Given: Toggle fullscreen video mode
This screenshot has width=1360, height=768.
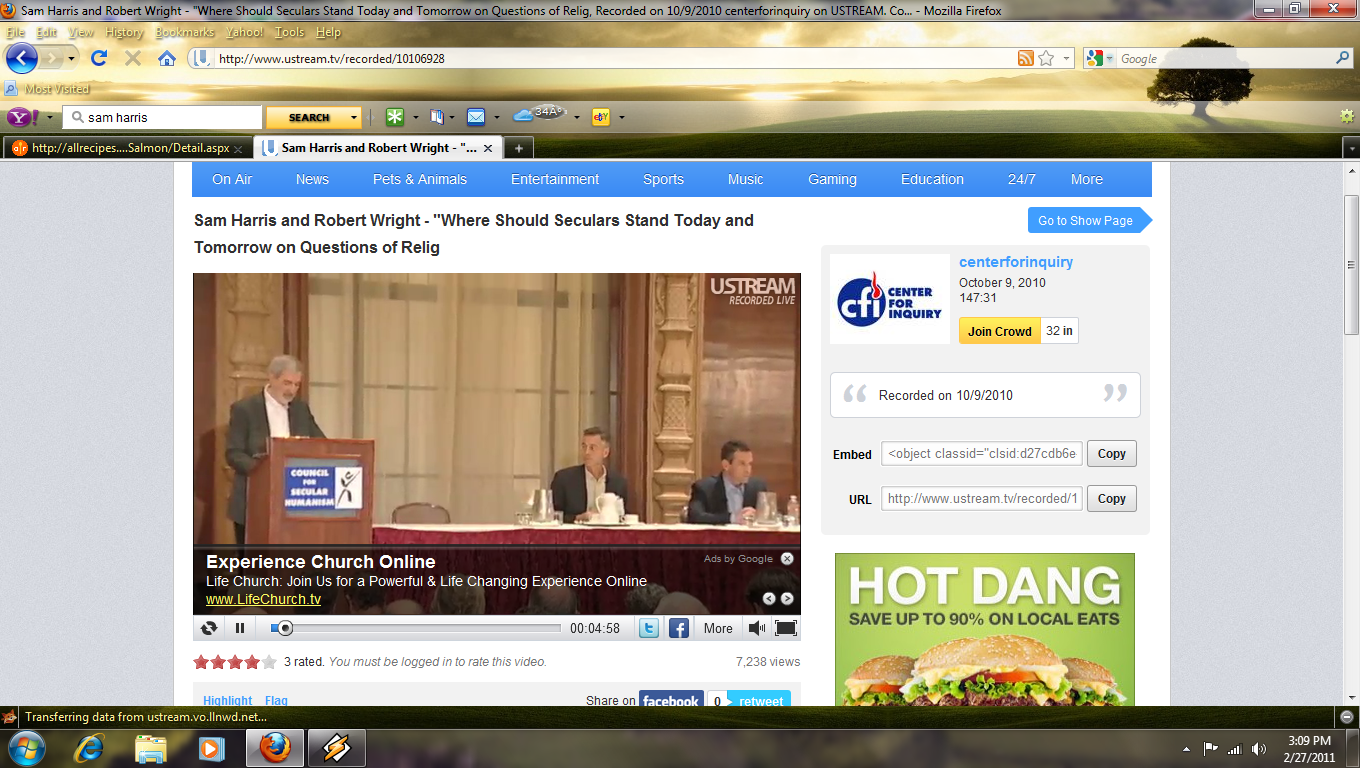Looking at the screenshot, I should coord(786,628).
